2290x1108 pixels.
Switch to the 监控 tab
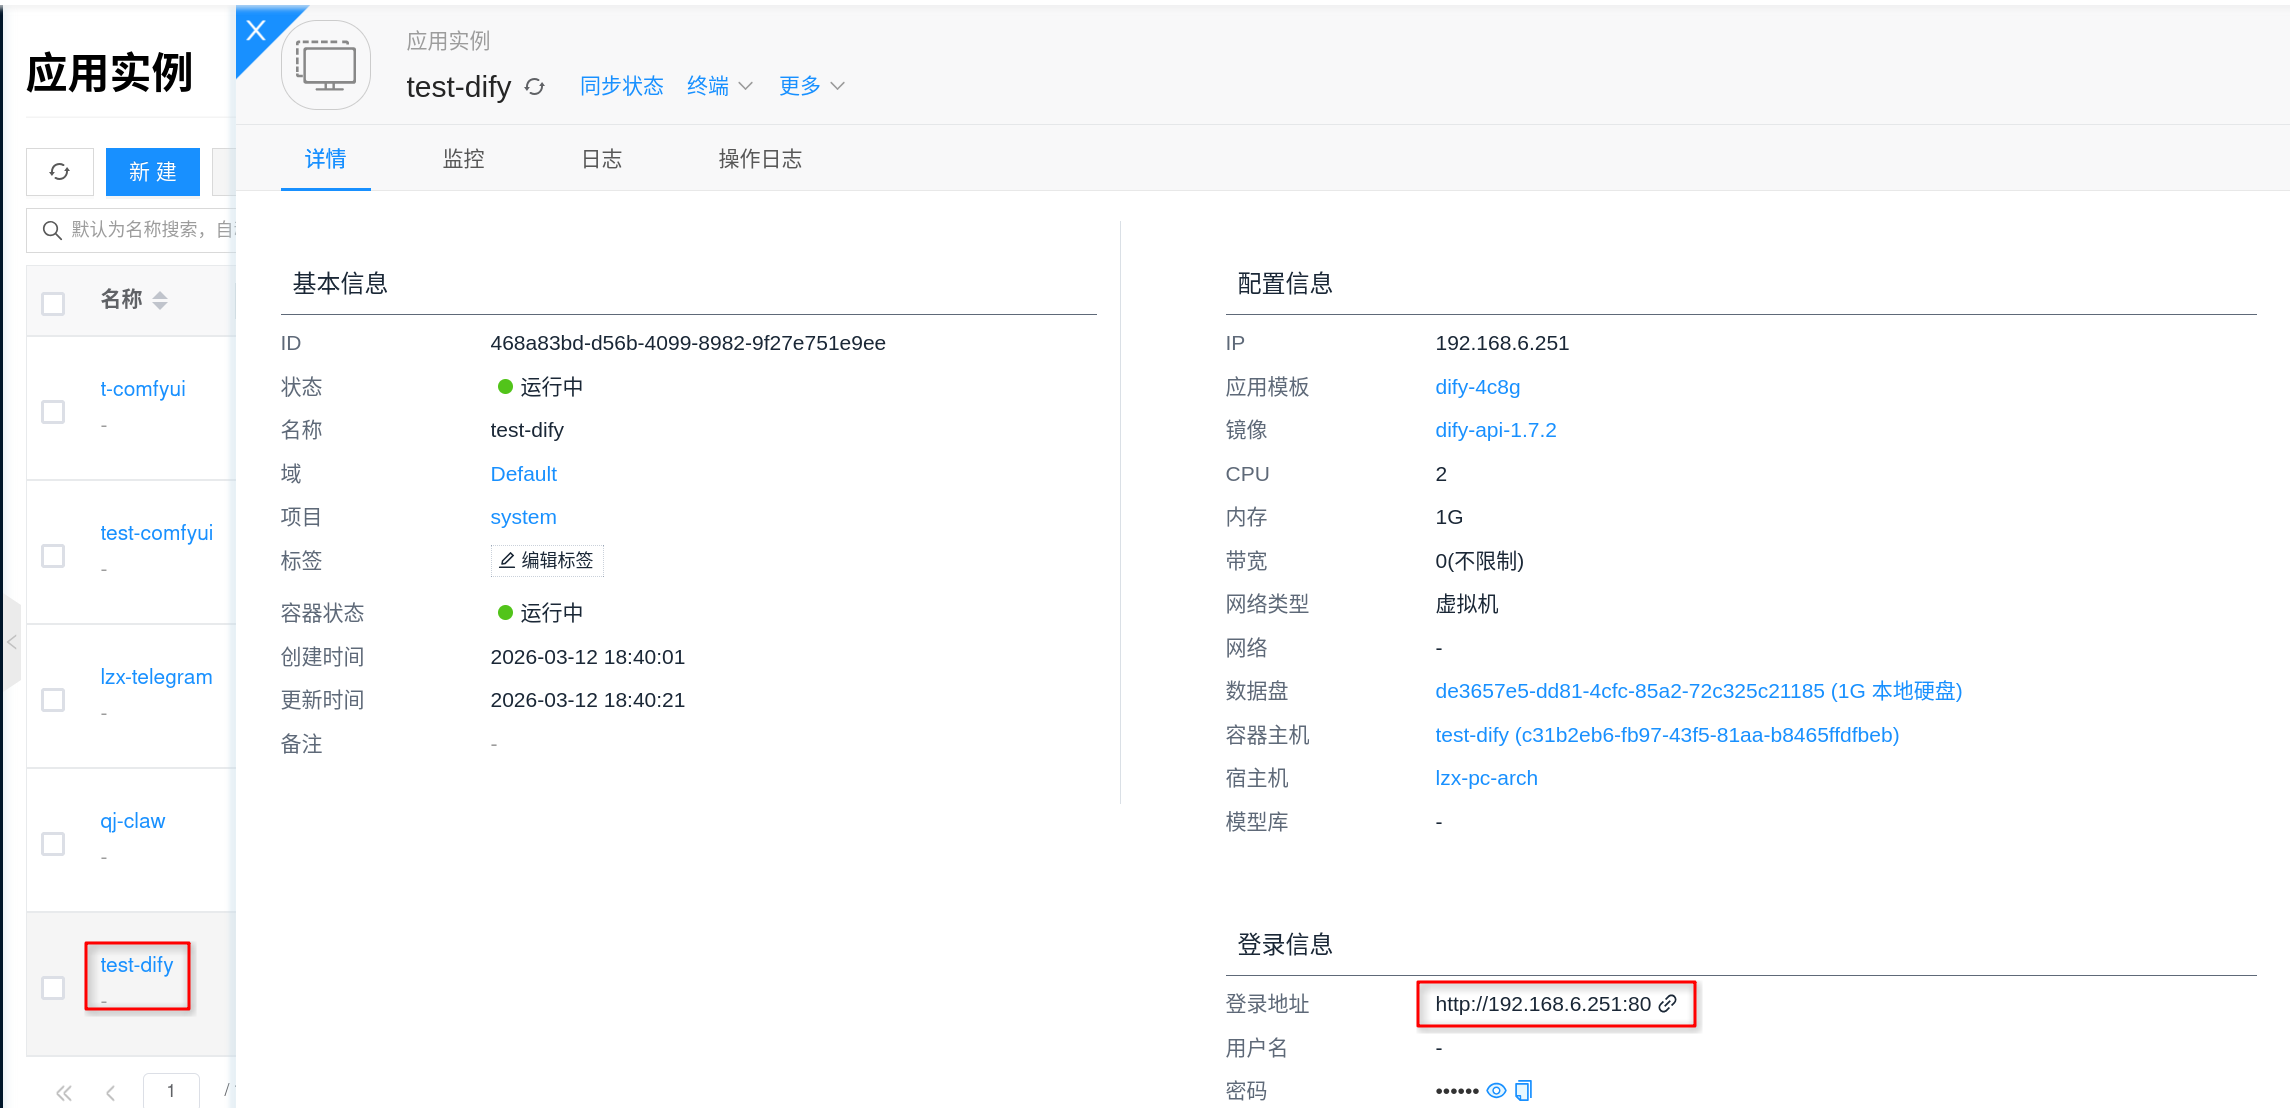[463, 159]
